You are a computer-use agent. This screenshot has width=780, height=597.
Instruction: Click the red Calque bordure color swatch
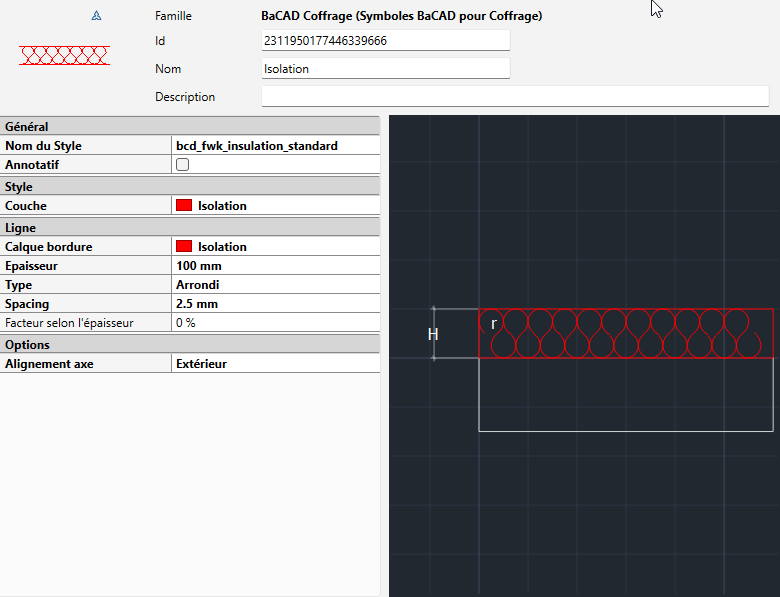(x=184, y=246)
